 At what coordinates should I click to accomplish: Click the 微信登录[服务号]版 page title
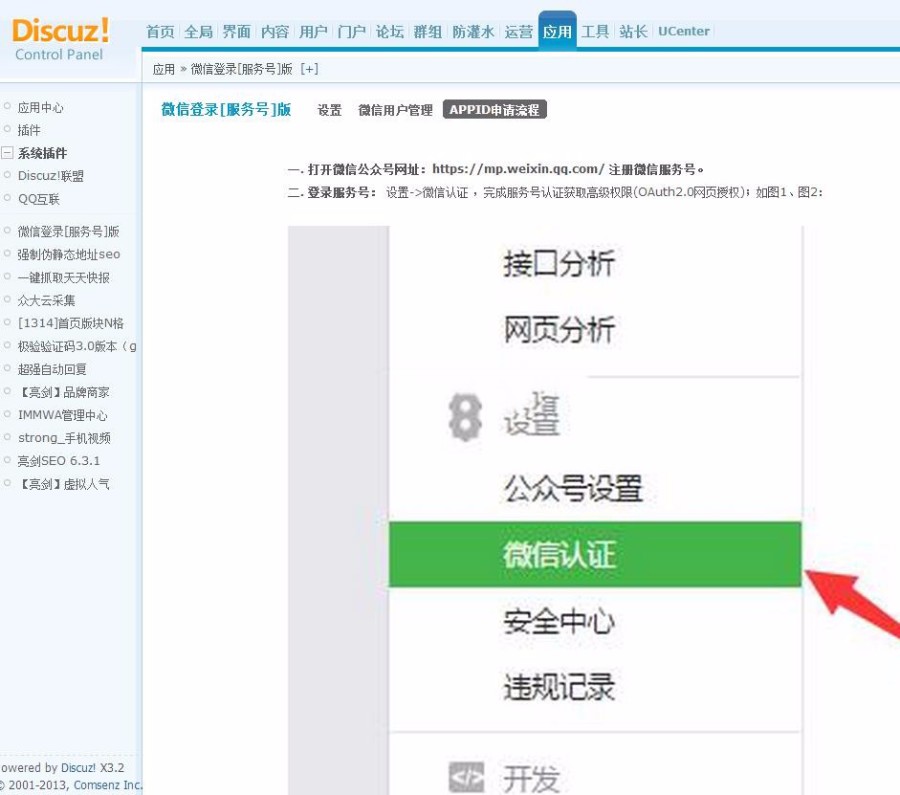point(226,110)
